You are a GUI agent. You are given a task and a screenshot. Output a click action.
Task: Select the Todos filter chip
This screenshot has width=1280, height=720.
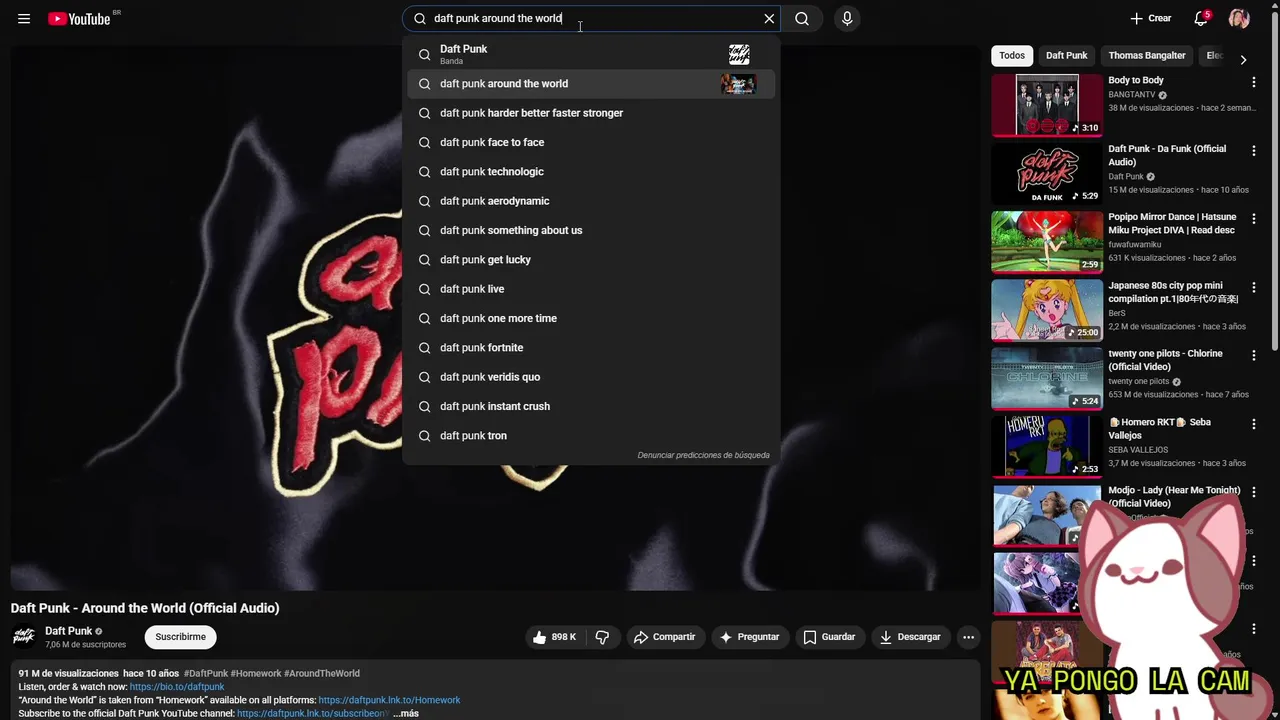[x=1012, y=56]
